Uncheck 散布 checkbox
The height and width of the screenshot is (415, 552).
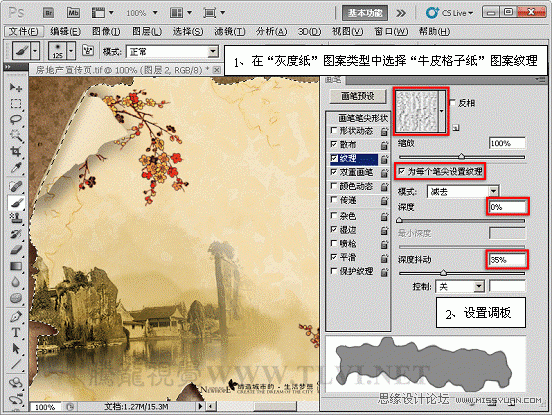(x=334, y=144)
